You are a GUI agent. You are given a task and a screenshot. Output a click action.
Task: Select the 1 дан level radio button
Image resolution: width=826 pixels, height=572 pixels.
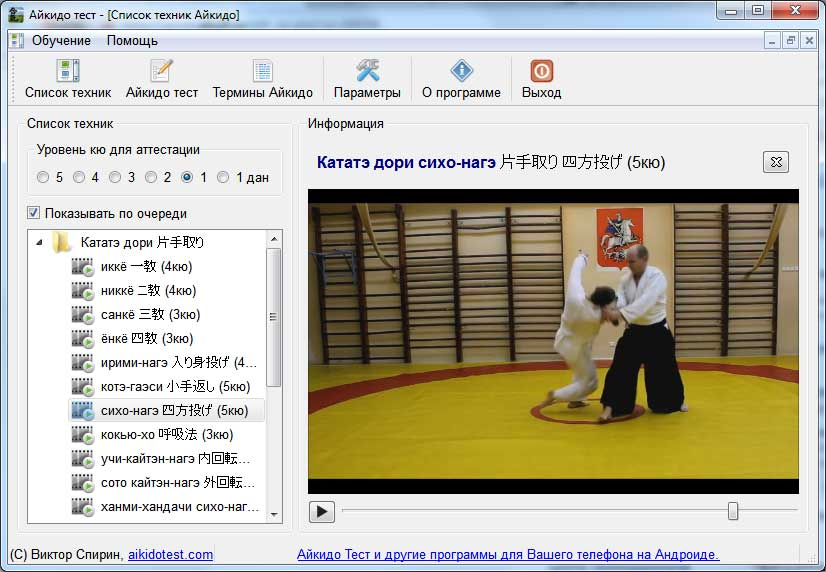[223, 178]
